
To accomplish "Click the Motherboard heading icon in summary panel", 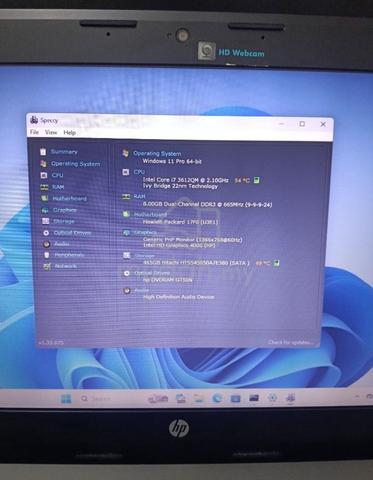I will [126, 214].
